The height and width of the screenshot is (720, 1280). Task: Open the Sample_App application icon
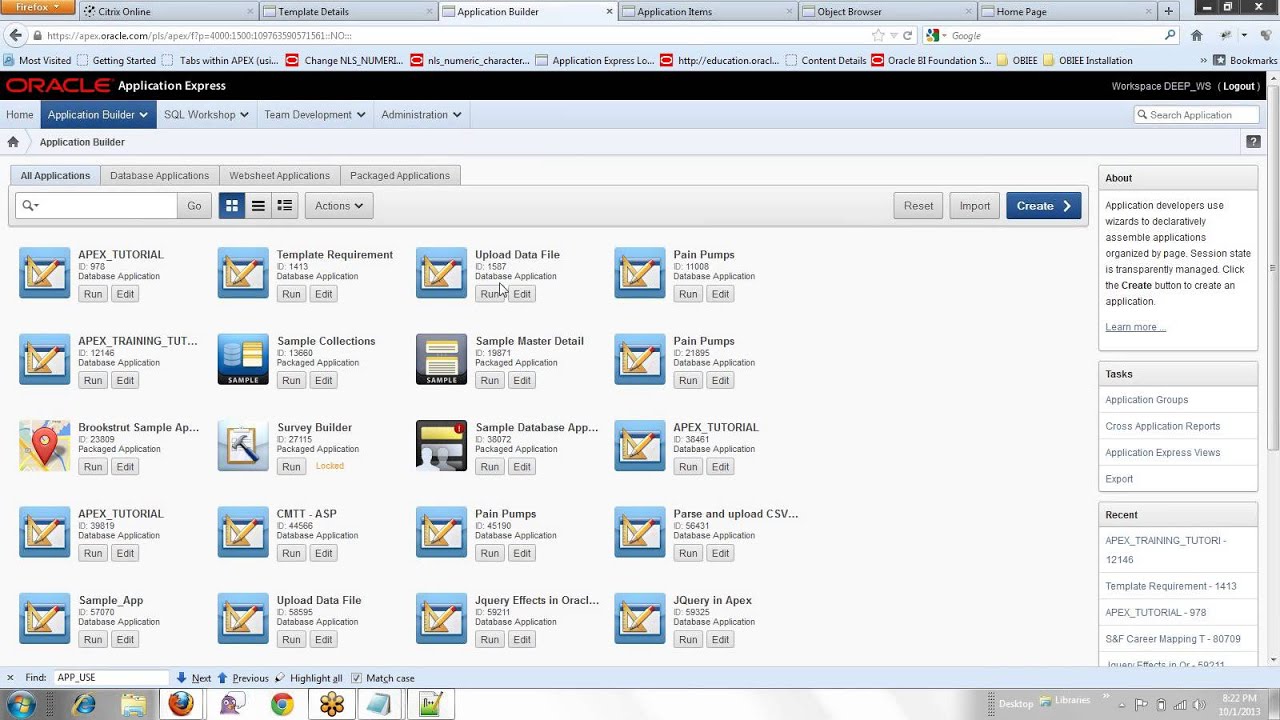(x=45, y=619)
